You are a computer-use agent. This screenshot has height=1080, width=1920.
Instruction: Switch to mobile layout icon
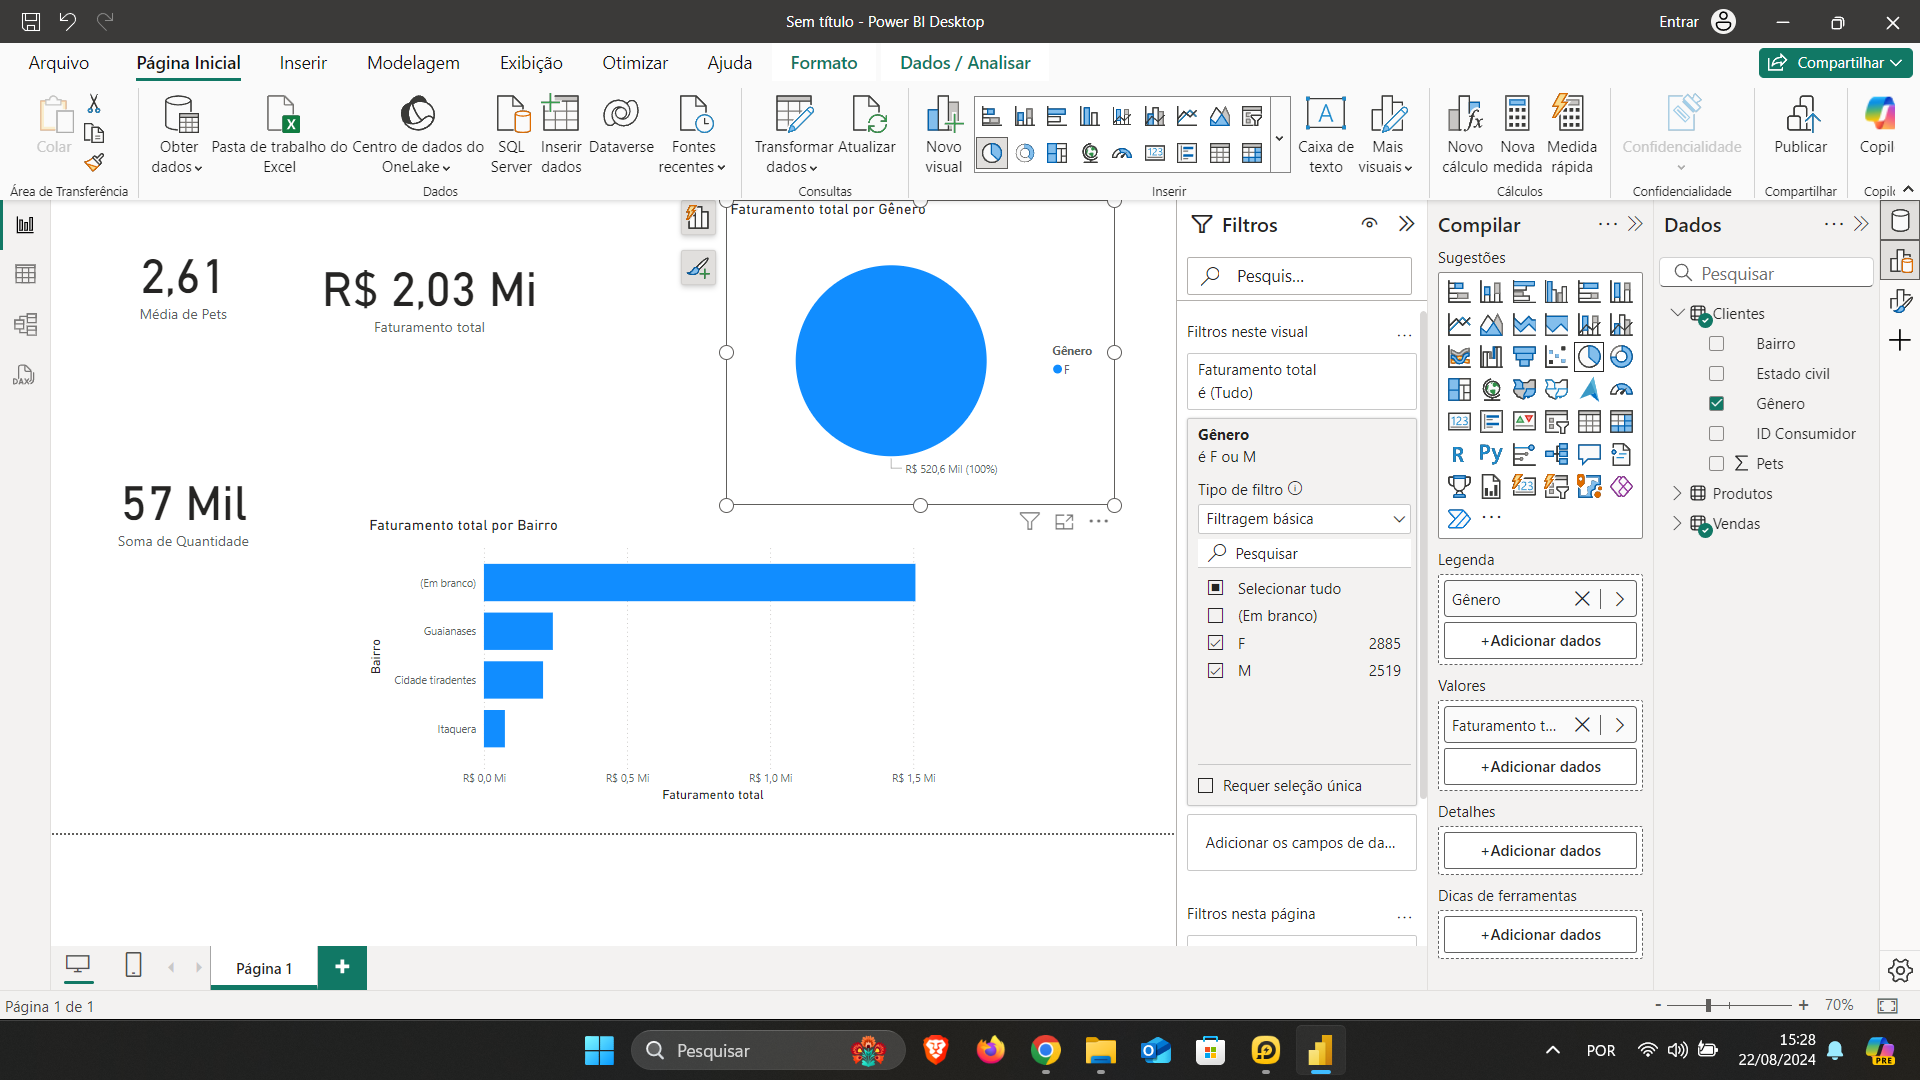133,965
